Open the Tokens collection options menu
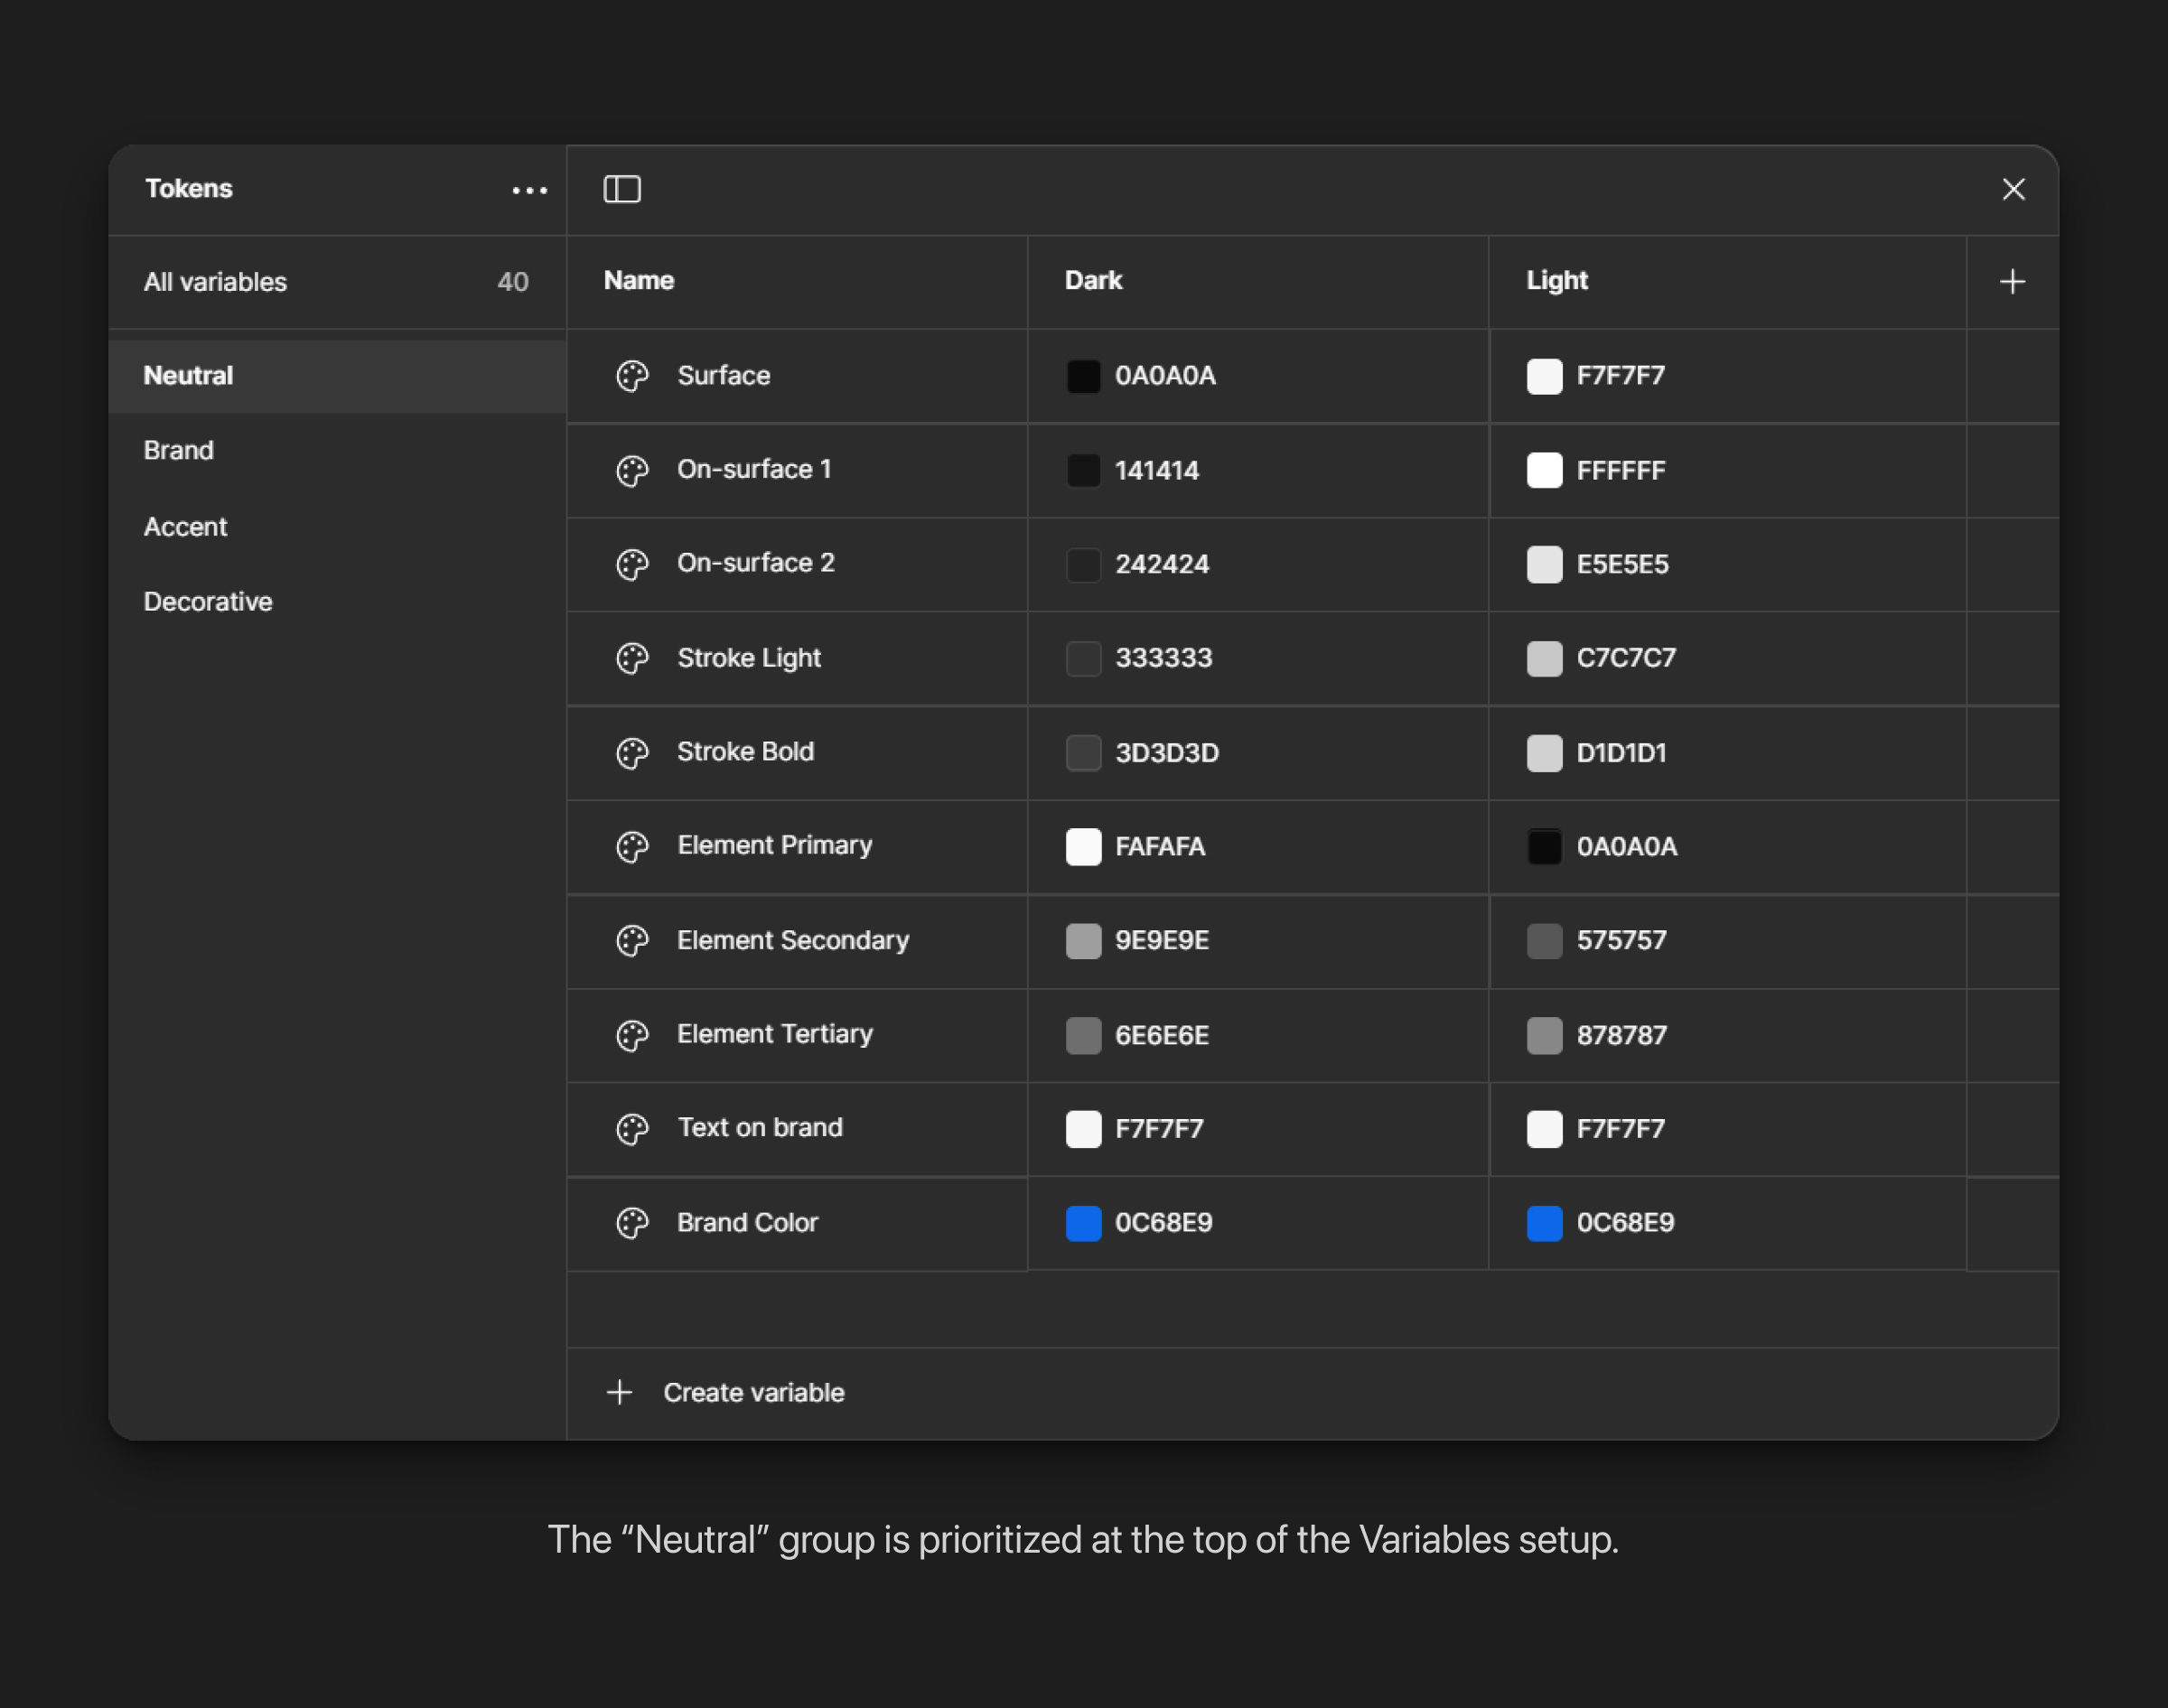Screen dimensions: 2168x1708 [x=529, y=190]
